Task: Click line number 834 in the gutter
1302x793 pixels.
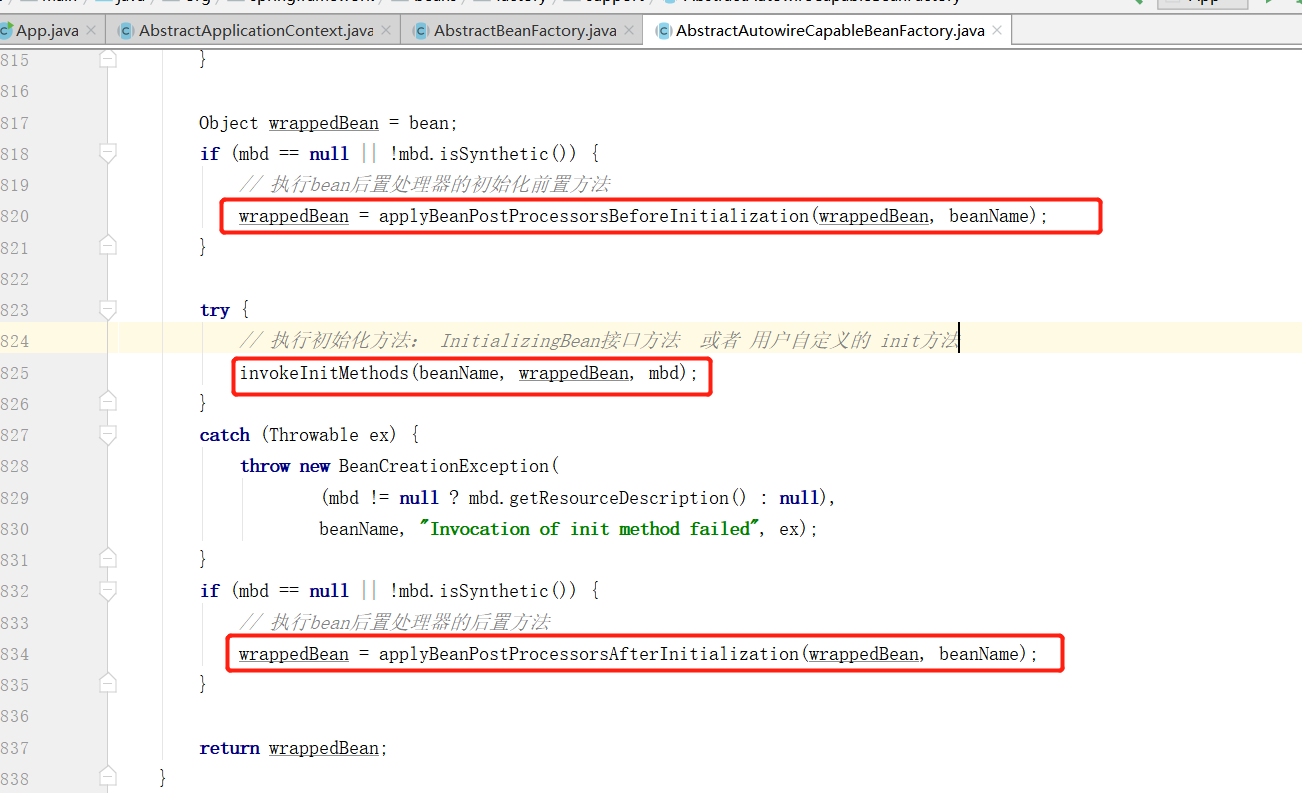Action: click(x=15, y=654)
